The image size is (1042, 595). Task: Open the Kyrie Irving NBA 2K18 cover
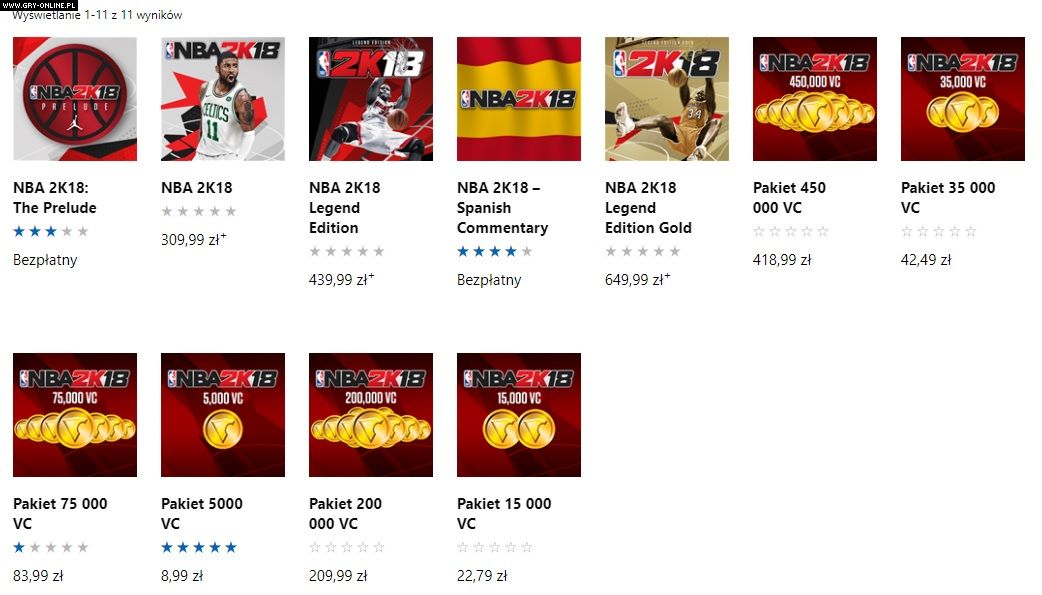tap(223, 99)
